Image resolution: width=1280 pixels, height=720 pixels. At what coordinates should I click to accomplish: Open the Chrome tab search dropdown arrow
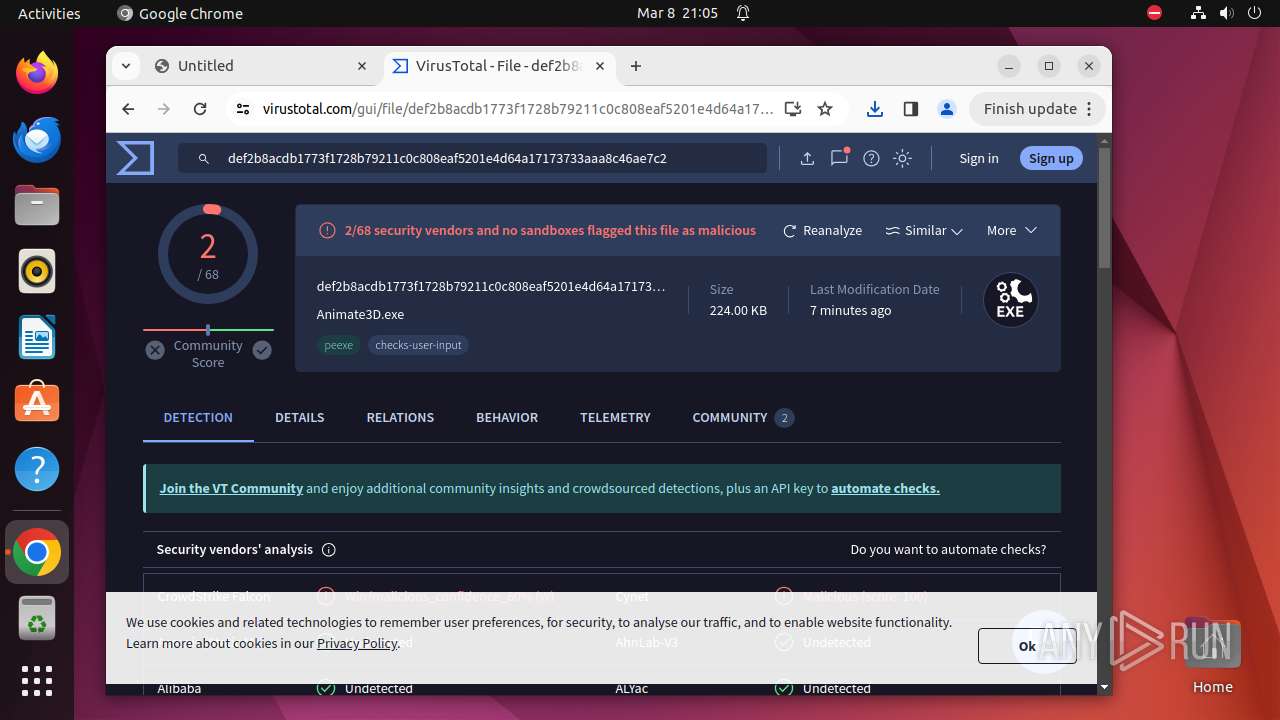tap(125, 66)
